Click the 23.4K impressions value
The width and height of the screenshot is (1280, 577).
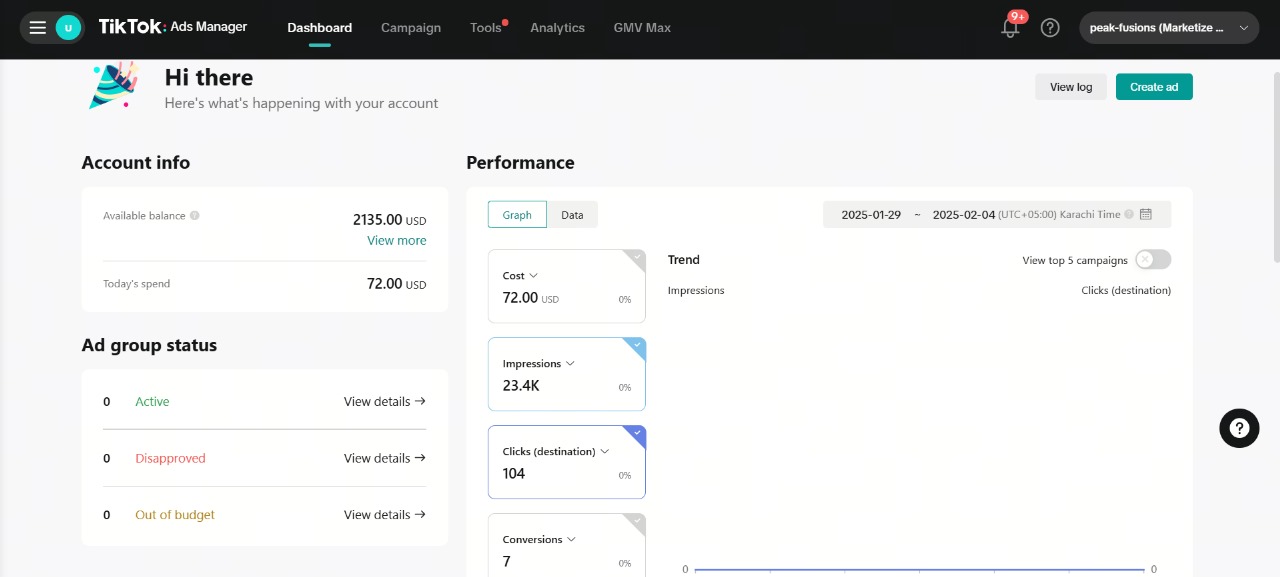click(521, 386)
